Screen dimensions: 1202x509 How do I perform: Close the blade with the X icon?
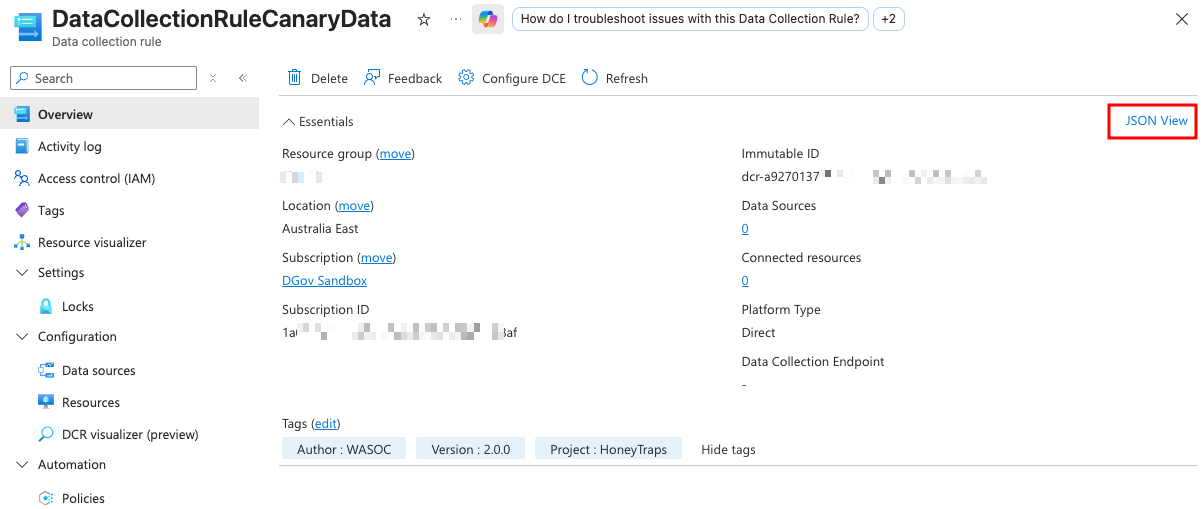pos(1181,19)
